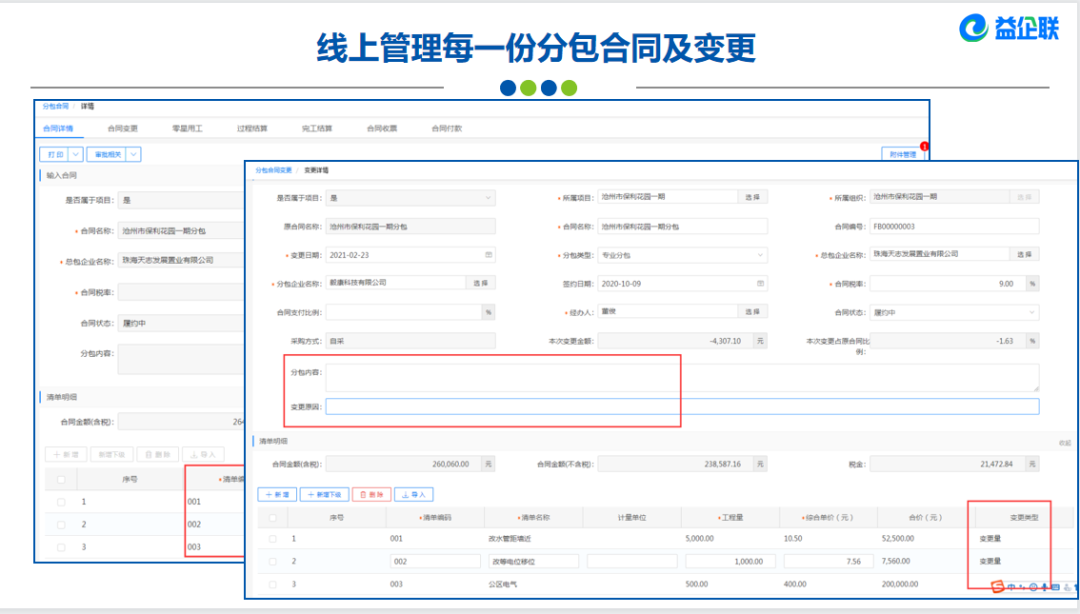Viewport: 1080px width, 614px height.
Task: Click 选择 next to 分包企业名称 field
Action: [x=481, y=283]
